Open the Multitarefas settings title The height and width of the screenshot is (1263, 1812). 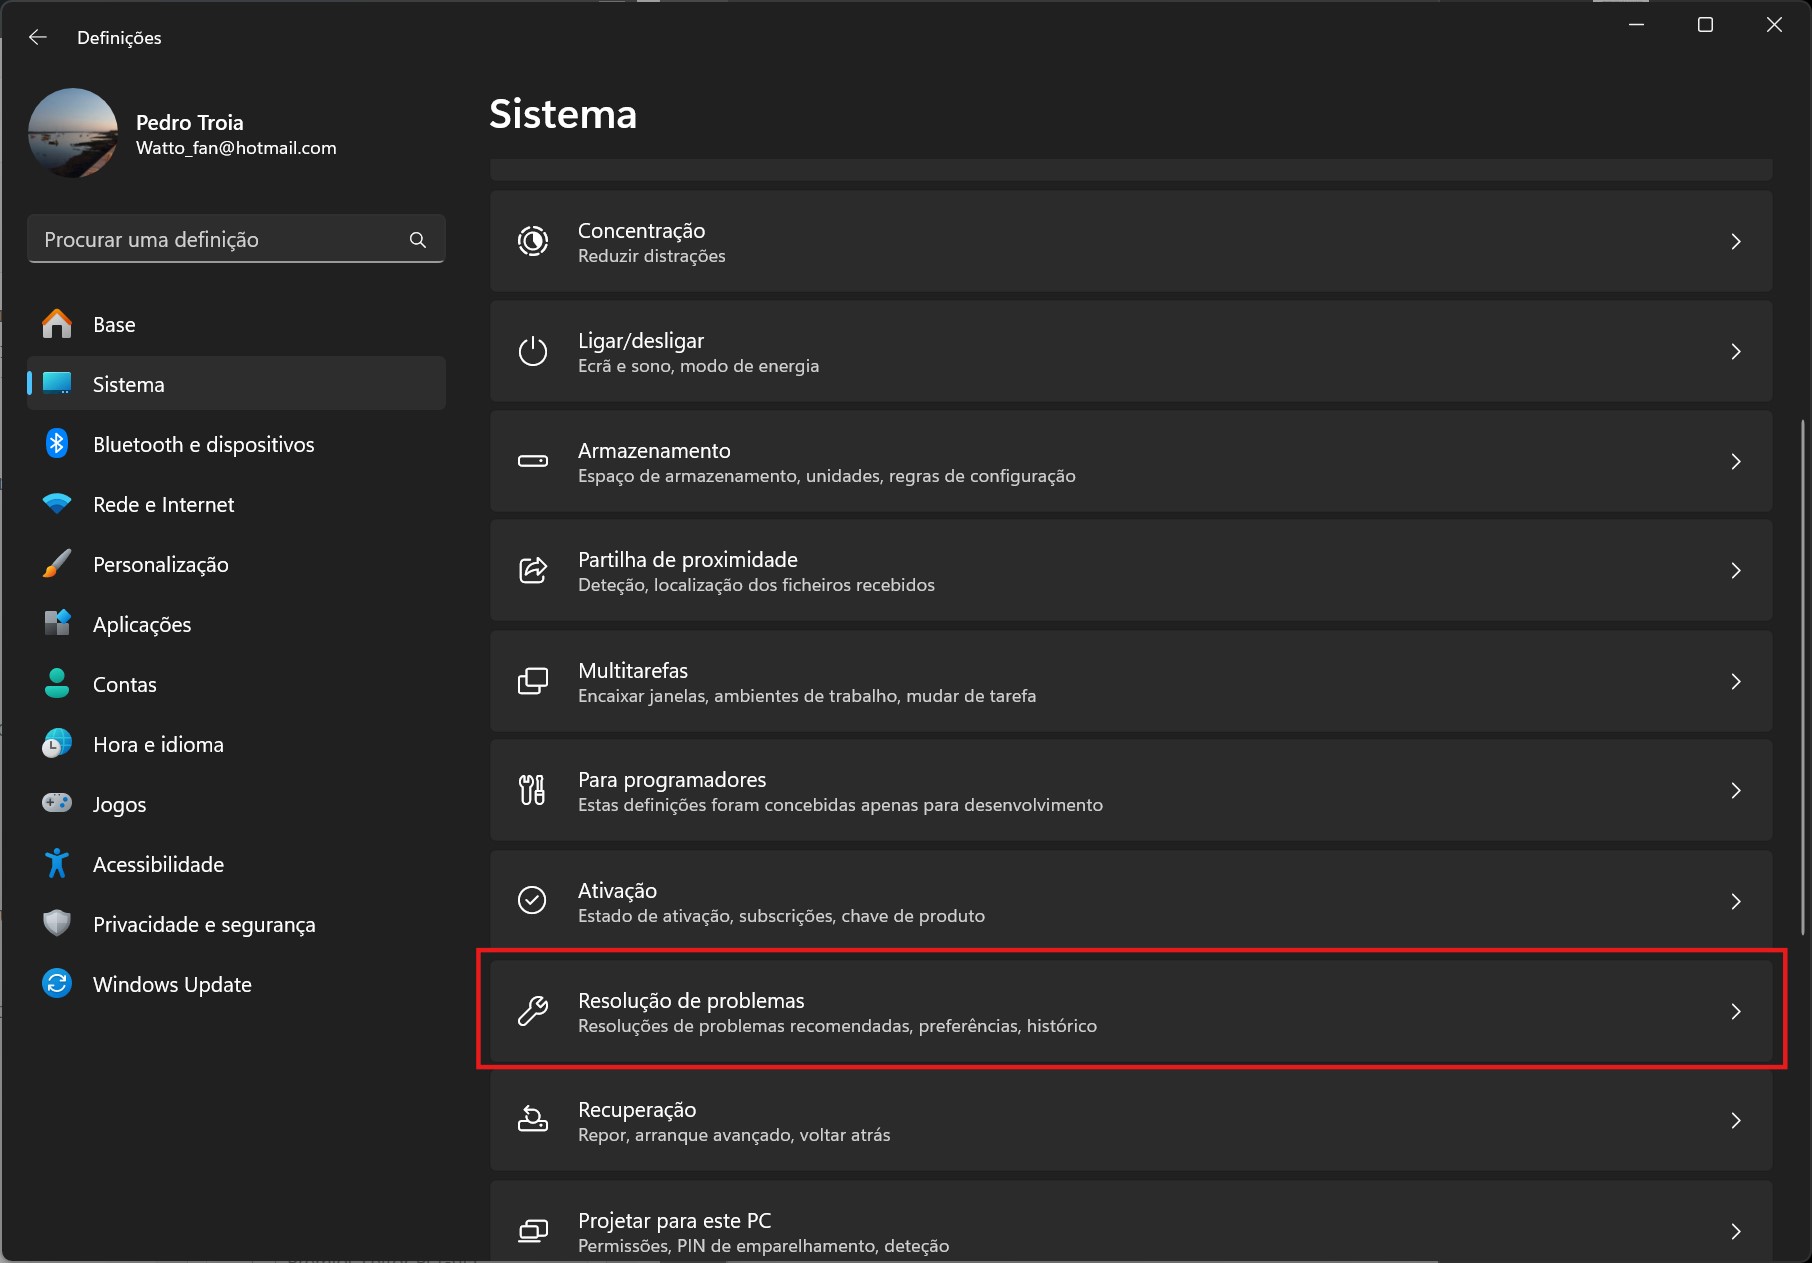click(633, 670)
